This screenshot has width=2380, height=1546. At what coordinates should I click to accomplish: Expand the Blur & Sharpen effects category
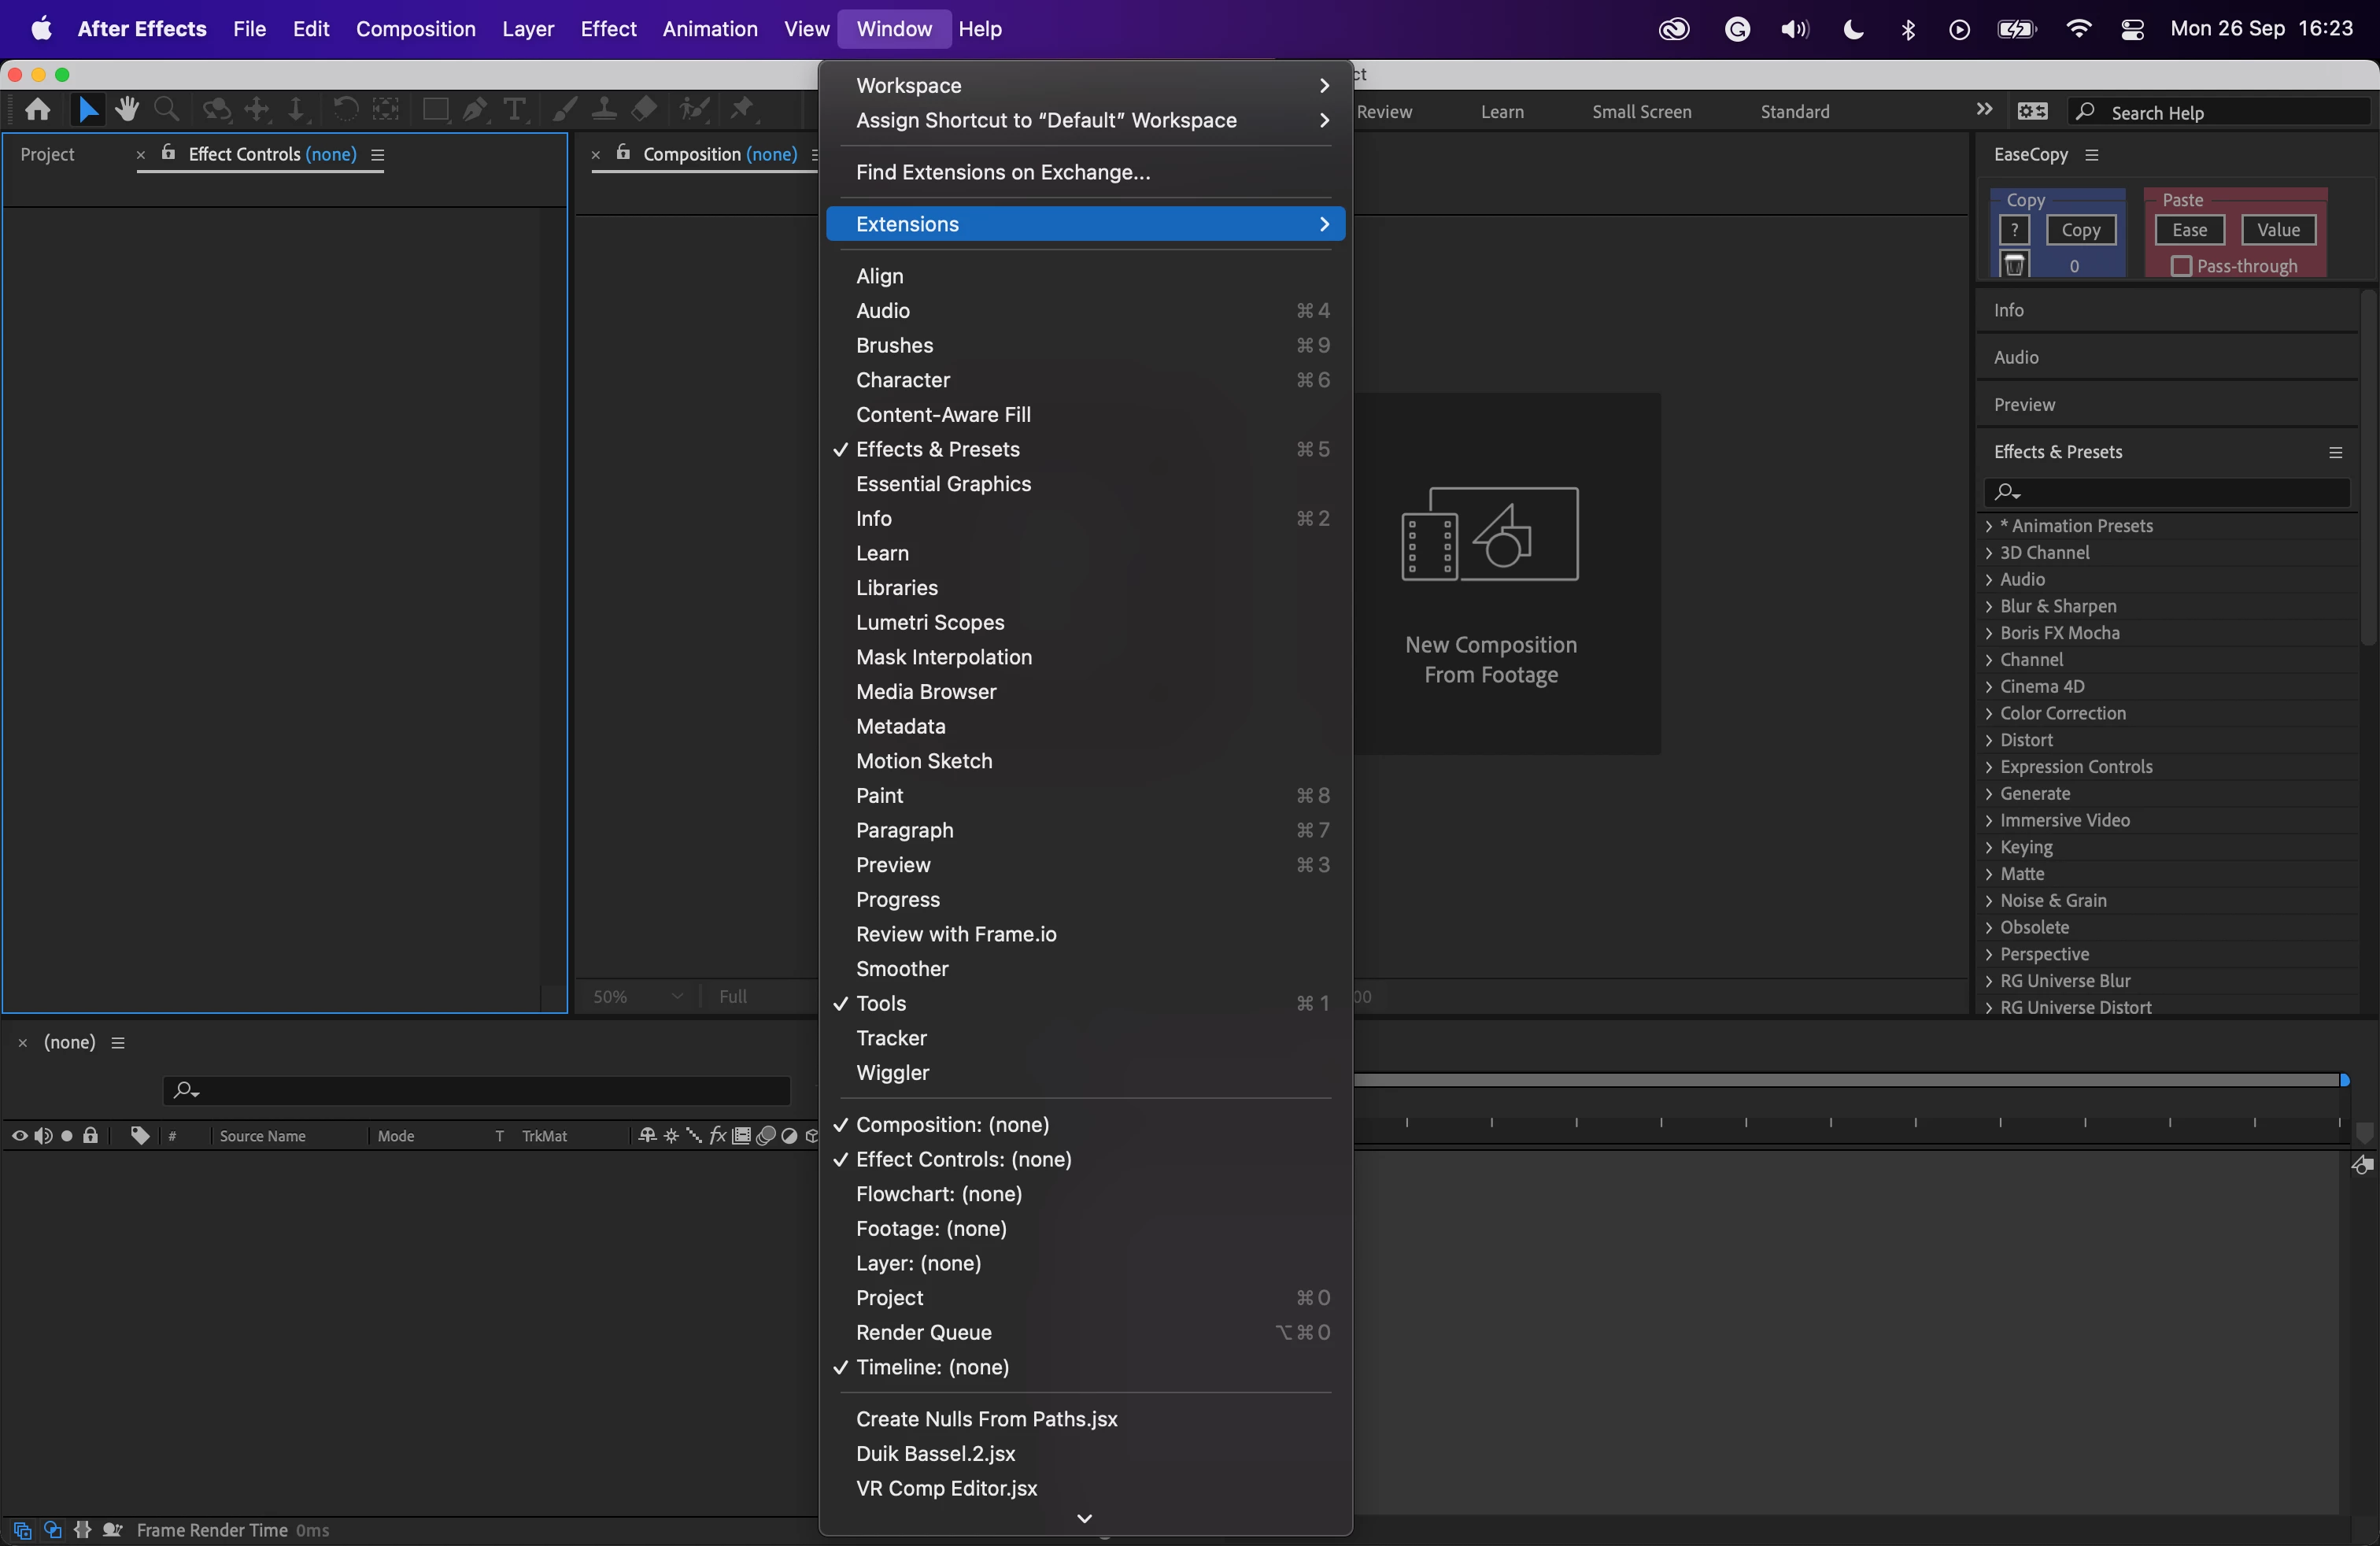point(1989,607)
